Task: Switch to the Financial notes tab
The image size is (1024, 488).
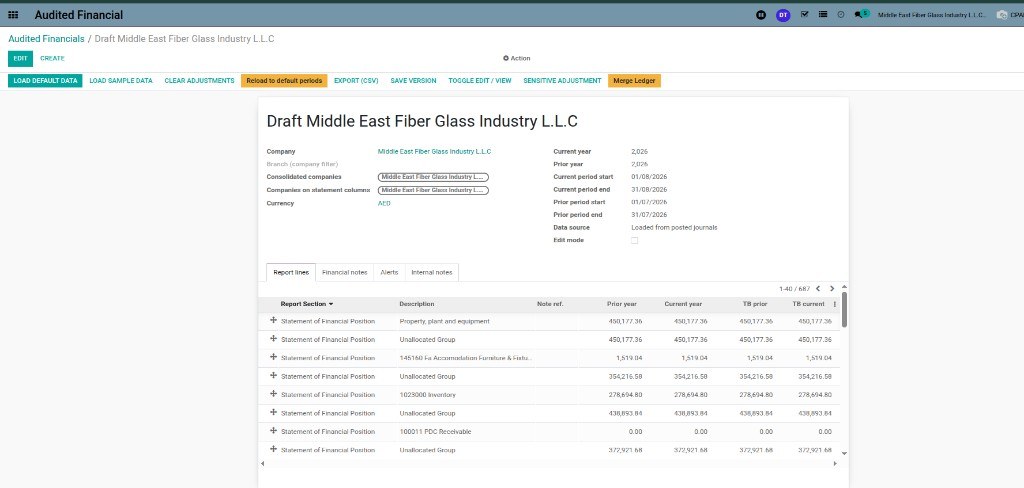Action: [345, 272]
